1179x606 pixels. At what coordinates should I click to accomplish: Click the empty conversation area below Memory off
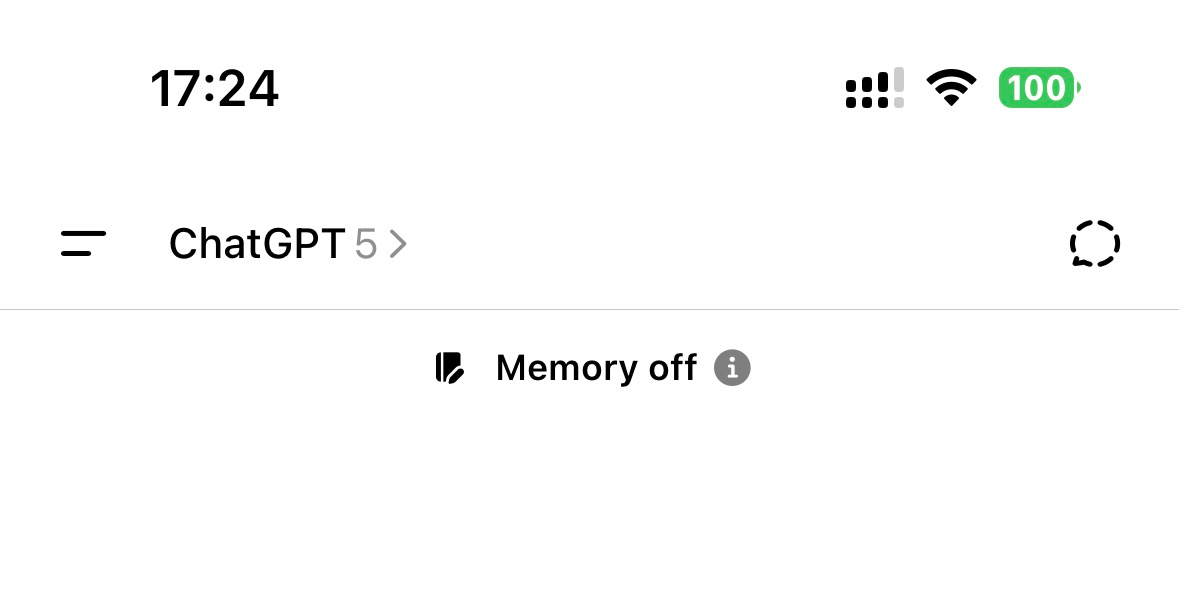pyautogui.click(x=589, y=500)
